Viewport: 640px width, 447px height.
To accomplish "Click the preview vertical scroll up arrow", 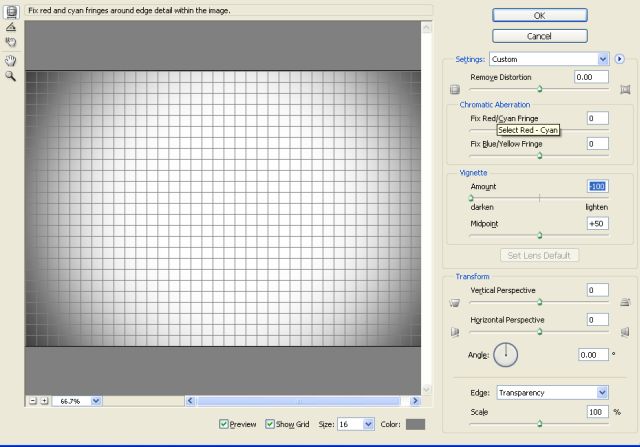I will [427, 28].
